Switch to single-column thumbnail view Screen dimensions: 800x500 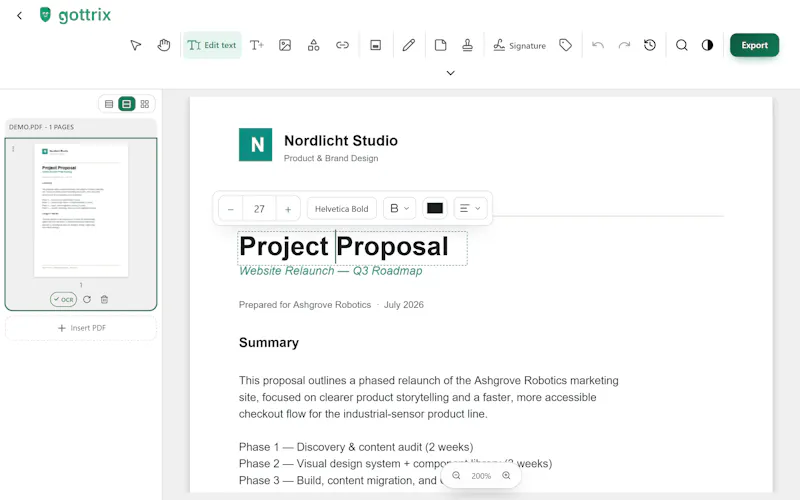coord(127,104)
